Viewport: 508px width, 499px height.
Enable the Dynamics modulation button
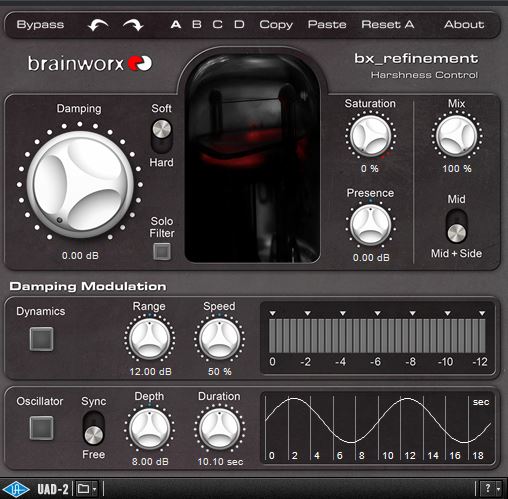(41, 339)
